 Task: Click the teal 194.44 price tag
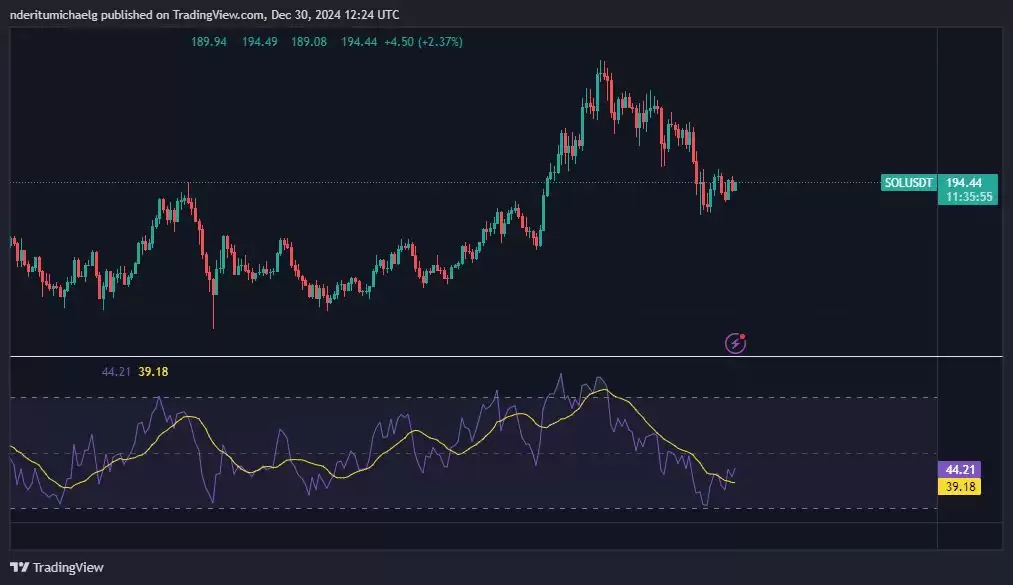point(964,183)
